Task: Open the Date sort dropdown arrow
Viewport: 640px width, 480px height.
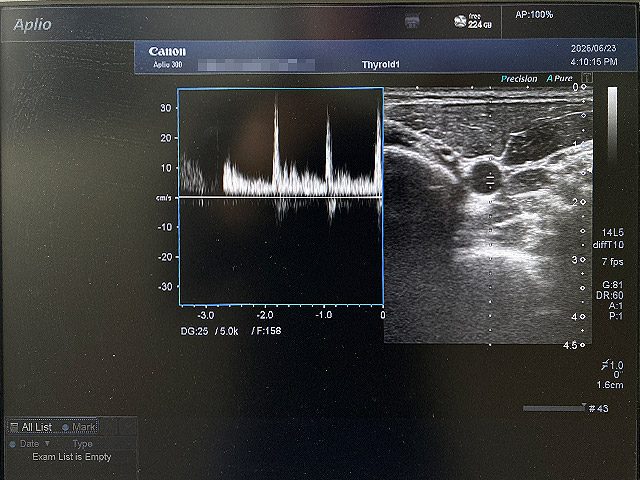Action: [x=47, y=443]
